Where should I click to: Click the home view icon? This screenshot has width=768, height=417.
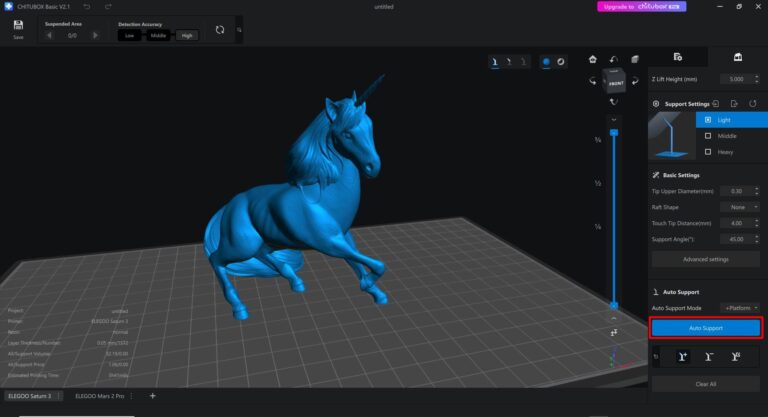[592, 59]
